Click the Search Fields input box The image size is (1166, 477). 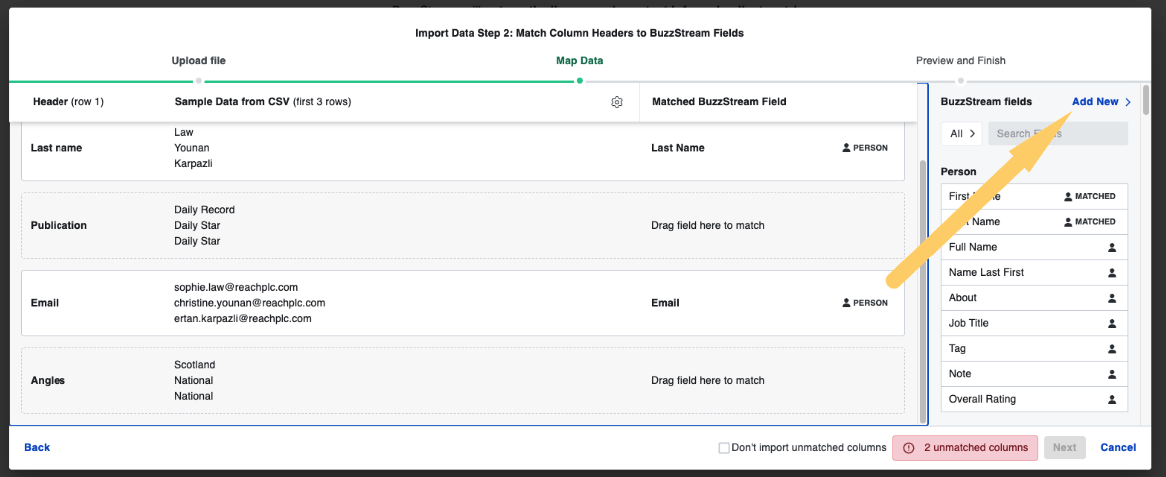pos(1057,134)
